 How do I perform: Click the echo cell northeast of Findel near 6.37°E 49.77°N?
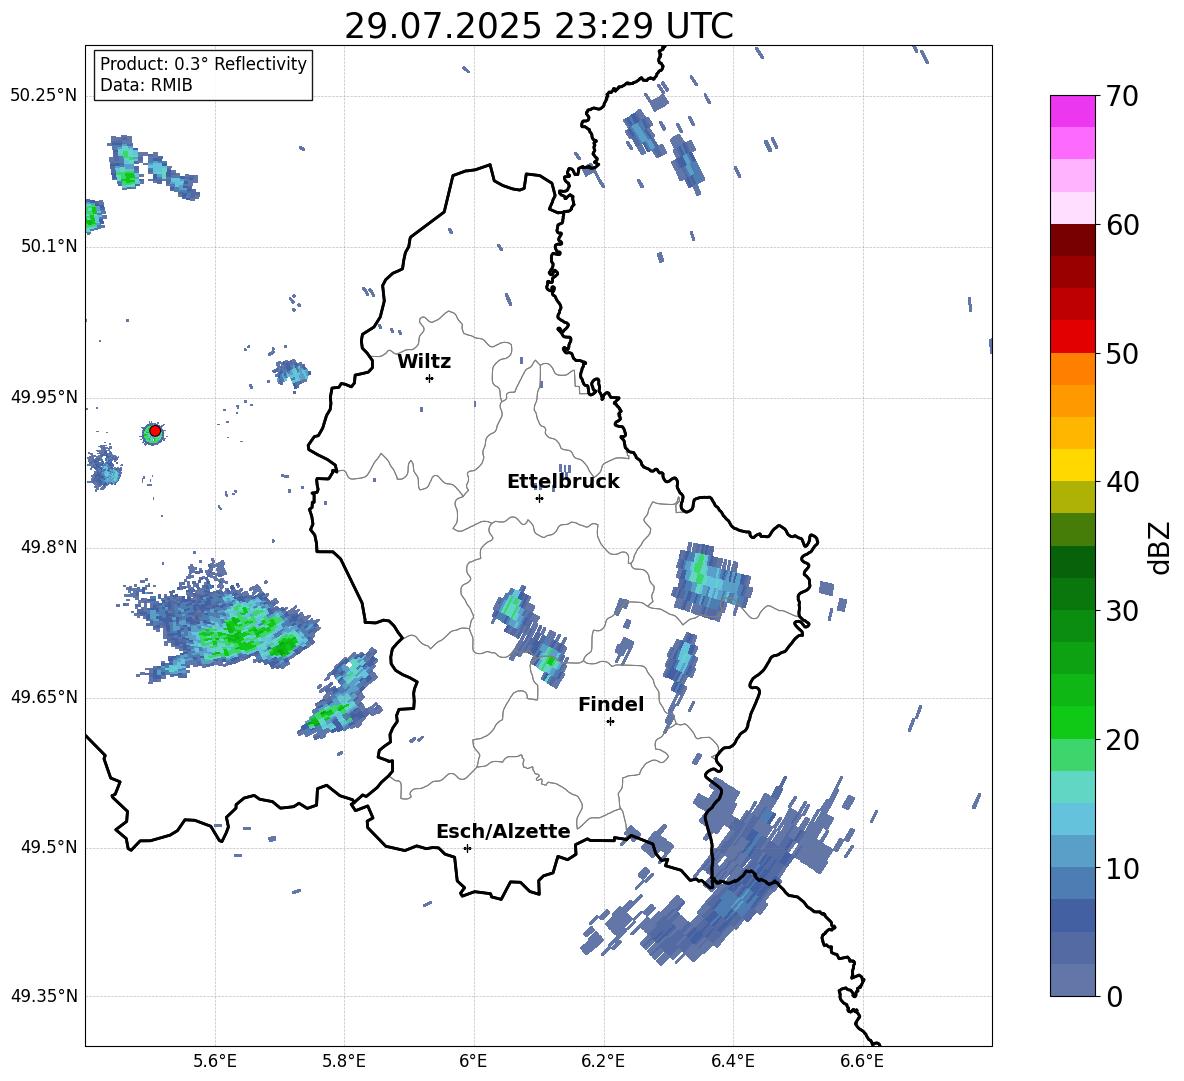(710, 581)
